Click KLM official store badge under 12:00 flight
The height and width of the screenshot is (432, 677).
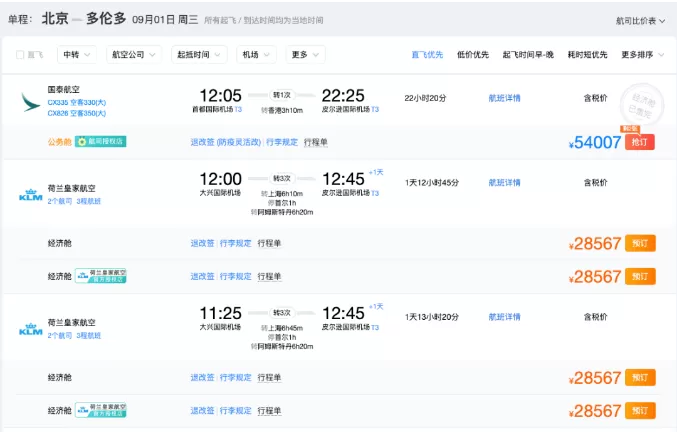tap(101, 276)
